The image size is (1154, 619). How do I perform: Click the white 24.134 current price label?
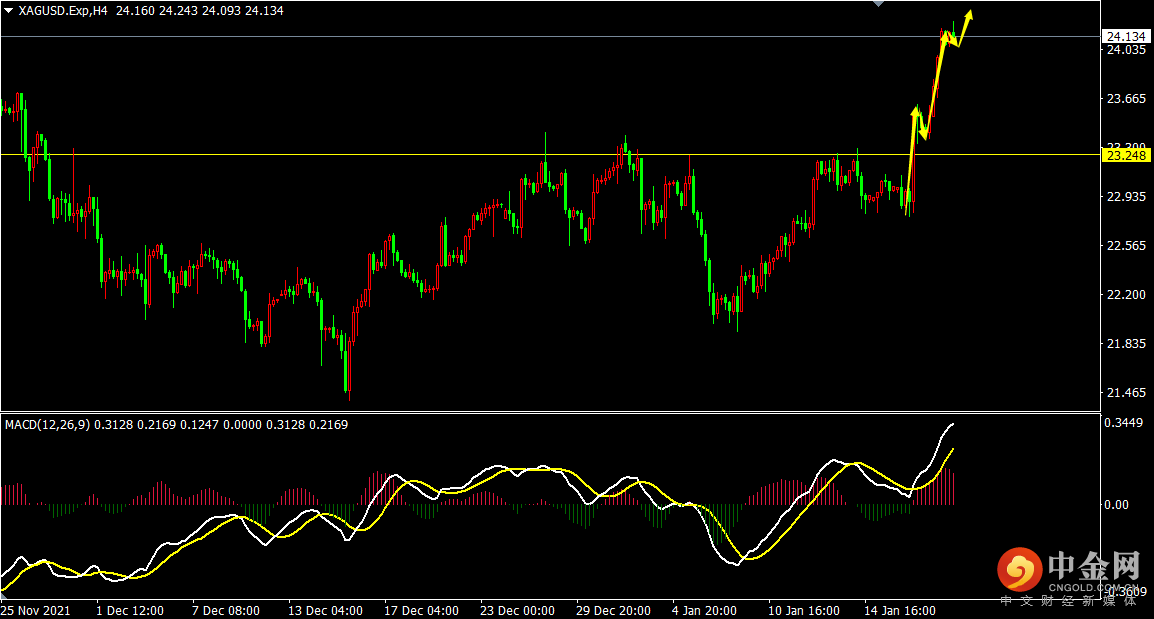tap(1126, 37)
